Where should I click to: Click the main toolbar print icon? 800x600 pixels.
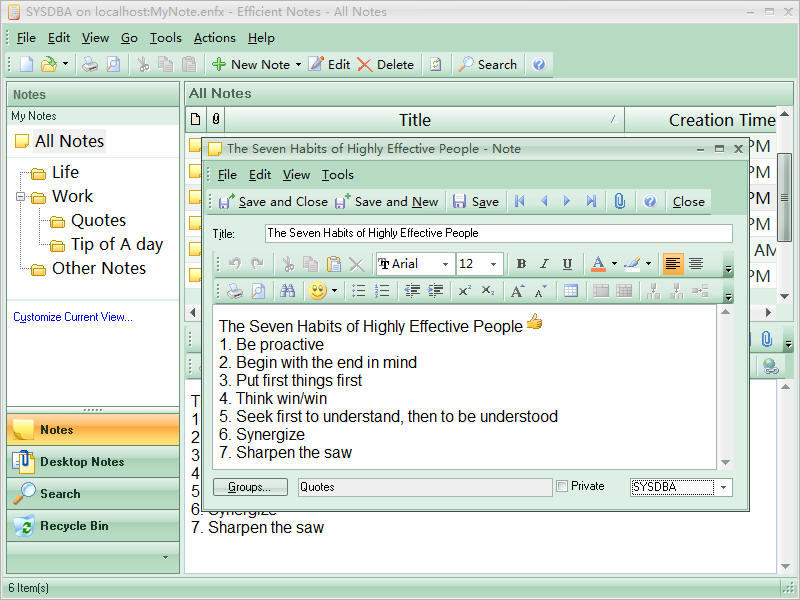click(x=90, y=64)
